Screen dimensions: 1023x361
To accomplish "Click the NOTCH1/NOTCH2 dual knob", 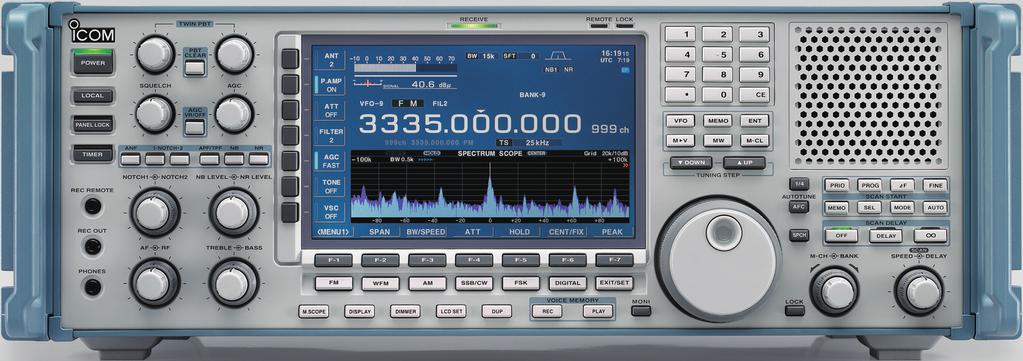I will pos(155,213).
